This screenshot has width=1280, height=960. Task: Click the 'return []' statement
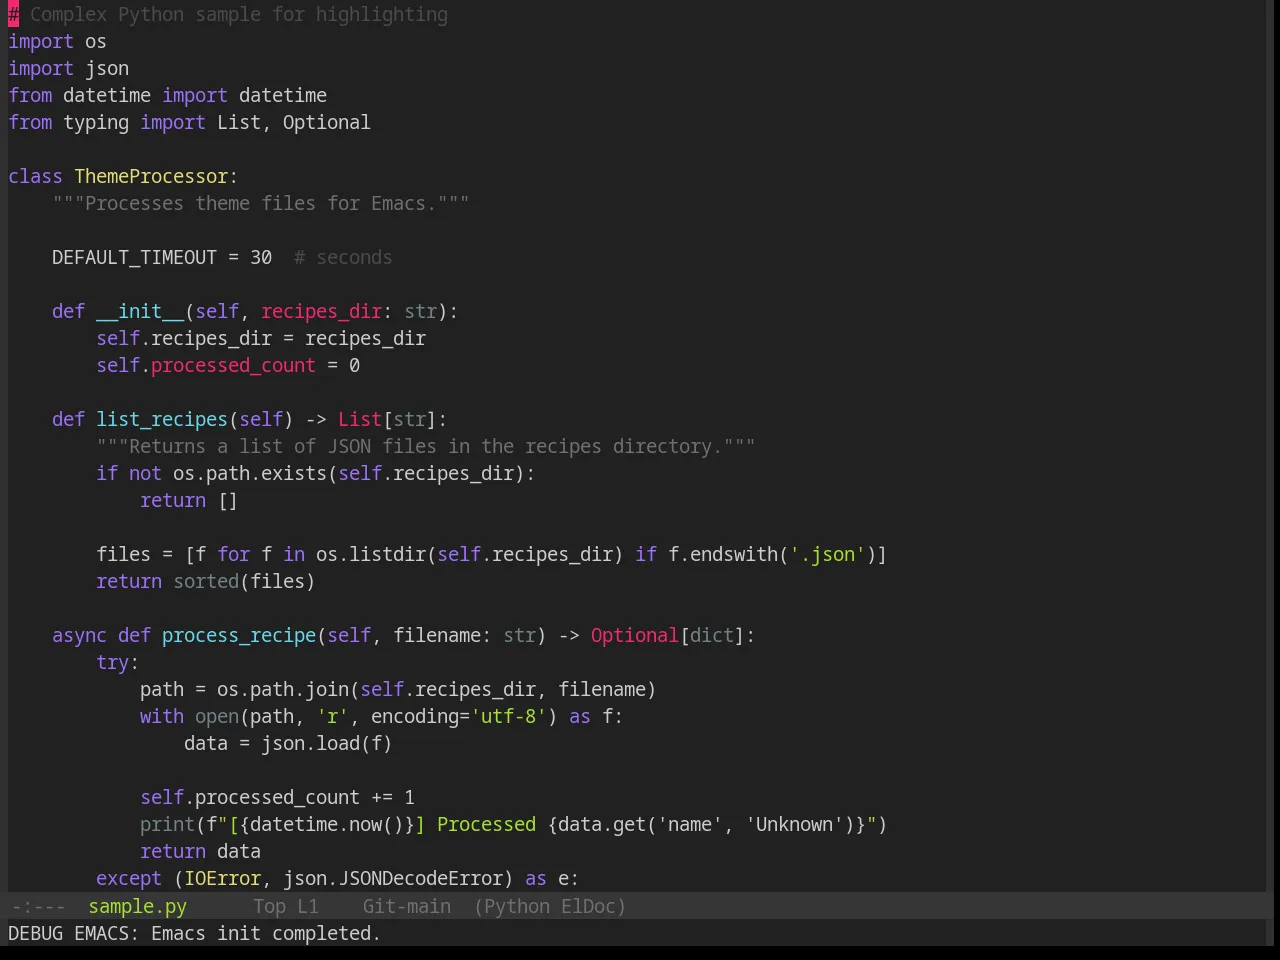[x=189, y=501]
